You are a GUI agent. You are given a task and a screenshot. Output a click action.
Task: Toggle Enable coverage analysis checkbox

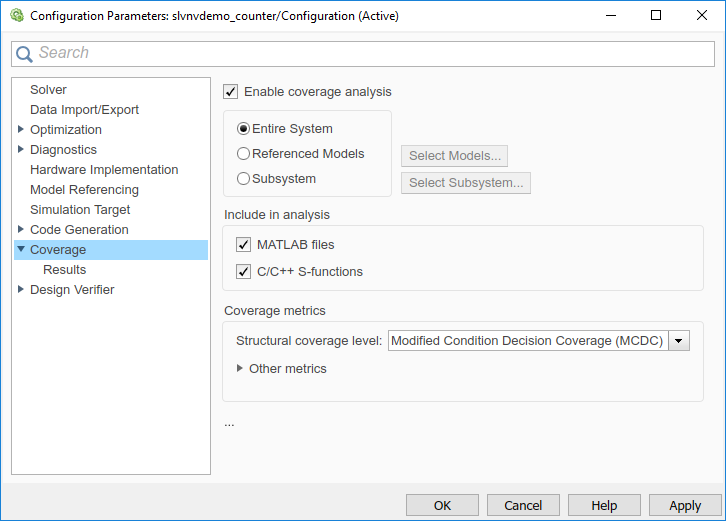point(231,92)
